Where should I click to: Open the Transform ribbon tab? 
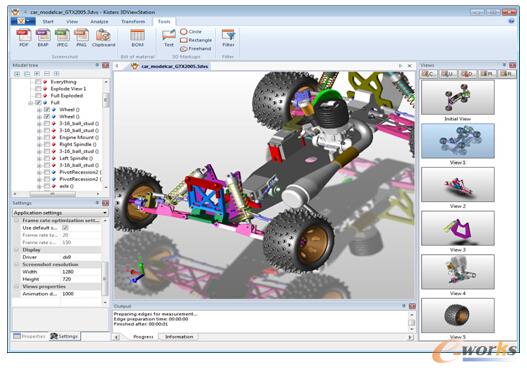(x=133, y=22)
